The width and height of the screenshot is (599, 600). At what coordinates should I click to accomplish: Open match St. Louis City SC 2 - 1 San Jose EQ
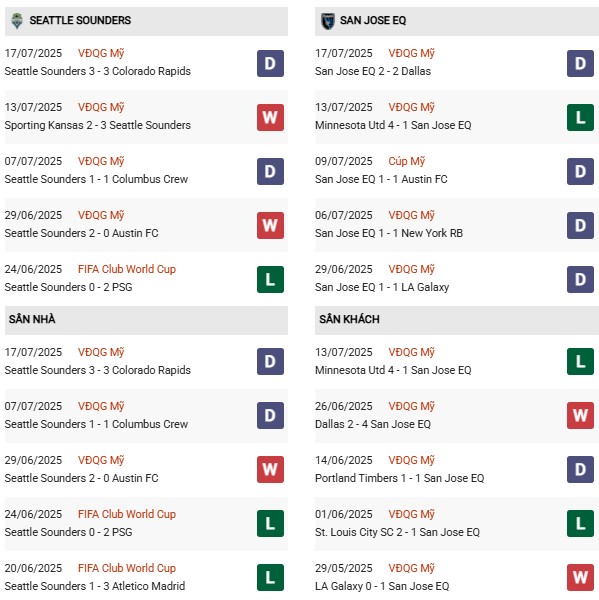click(397, 532)
